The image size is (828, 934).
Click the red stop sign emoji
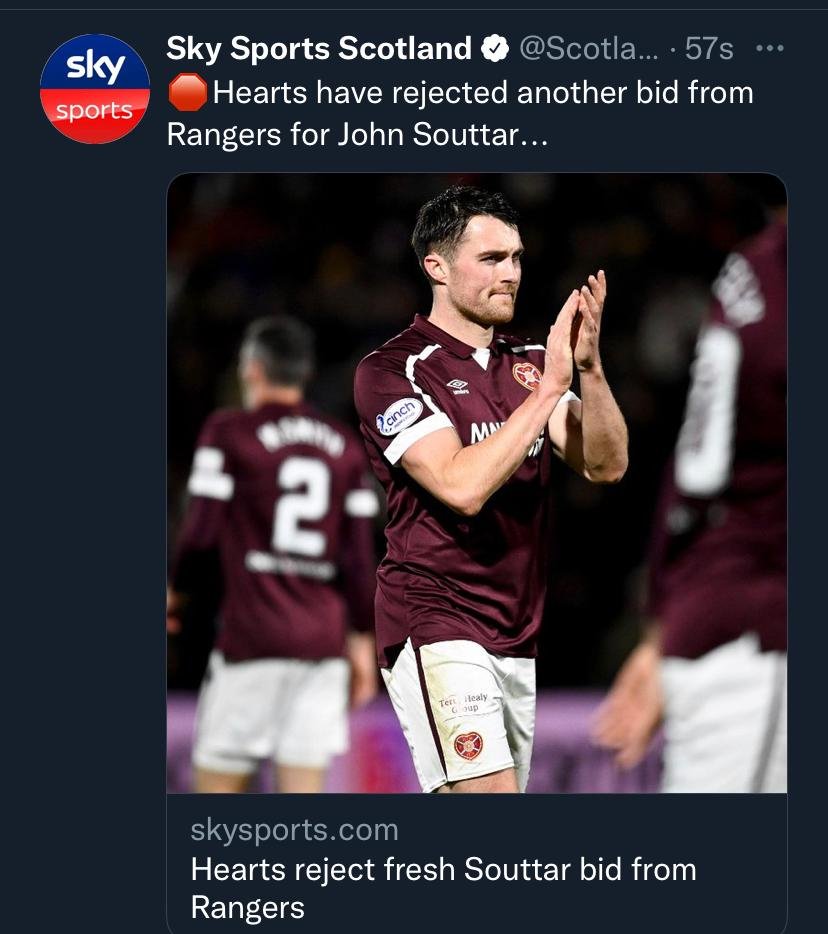[x=188, y=92]
